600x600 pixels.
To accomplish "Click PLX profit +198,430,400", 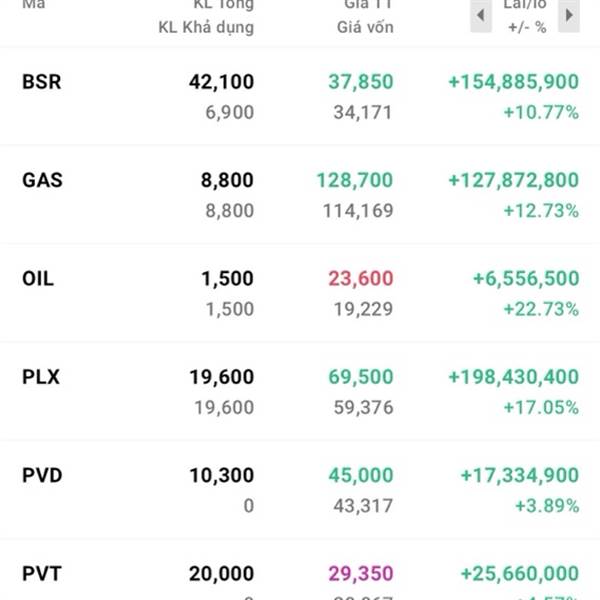I will click(x=513, y=377).
